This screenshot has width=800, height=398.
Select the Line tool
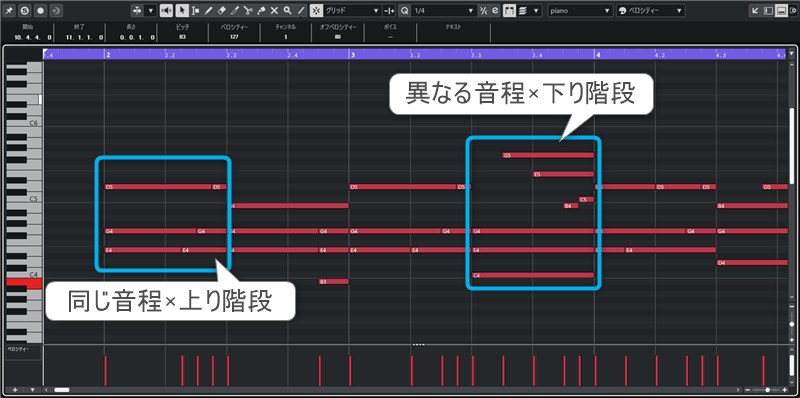click(x=301, y=10)
